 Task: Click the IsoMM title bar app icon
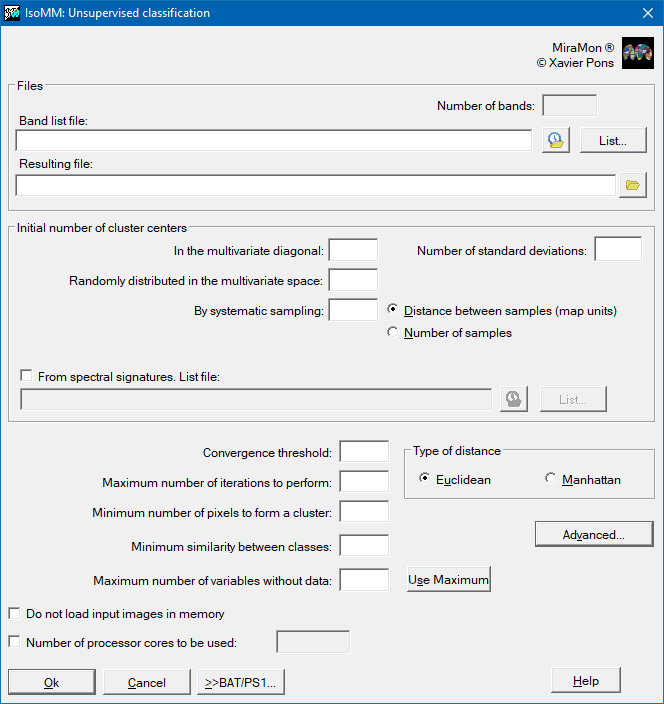(x=13, y=13)
